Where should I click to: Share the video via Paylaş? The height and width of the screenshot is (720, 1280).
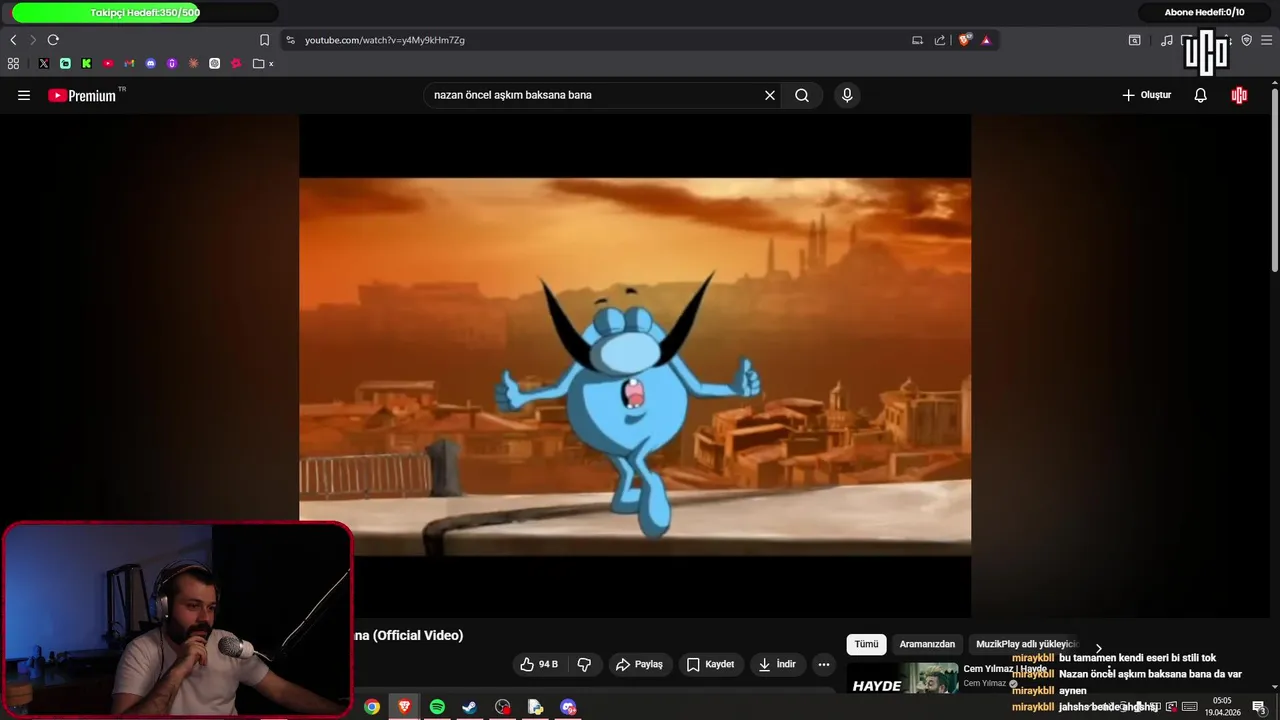639,664
